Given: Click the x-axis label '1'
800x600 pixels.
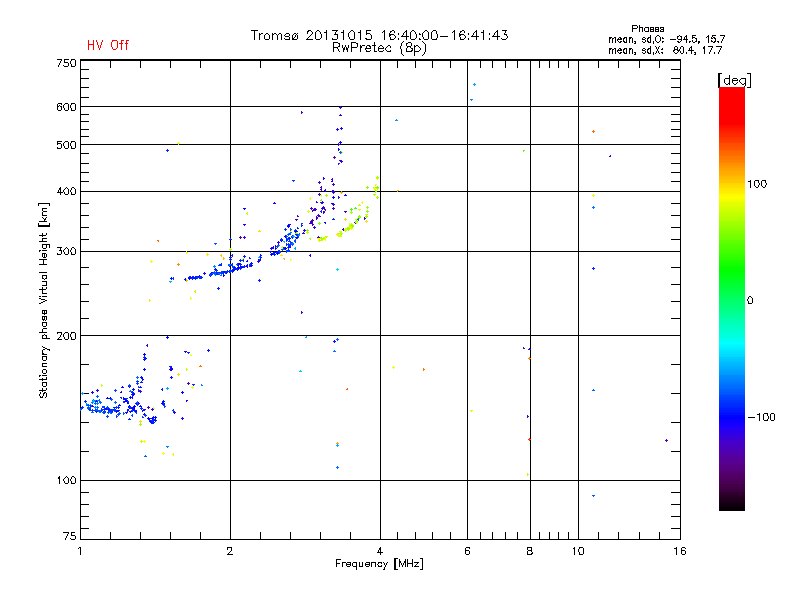Looking at the screenshot, I should click(80, 551).
